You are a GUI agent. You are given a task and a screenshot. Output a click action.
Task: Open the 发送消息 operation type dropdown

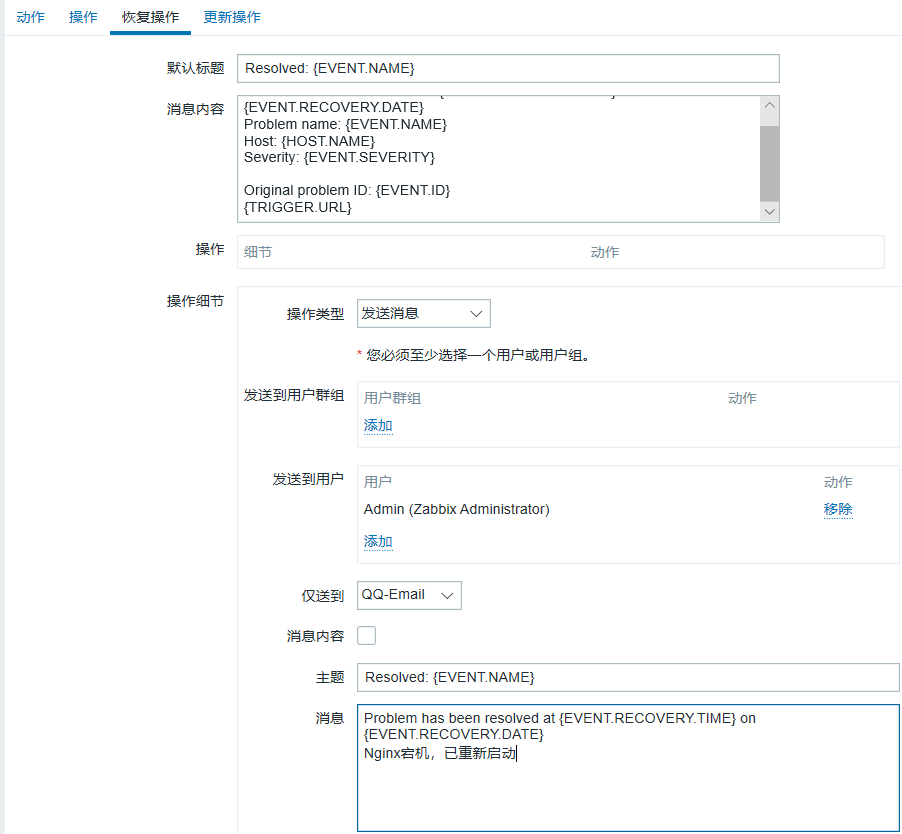click(x=423, y=313)
